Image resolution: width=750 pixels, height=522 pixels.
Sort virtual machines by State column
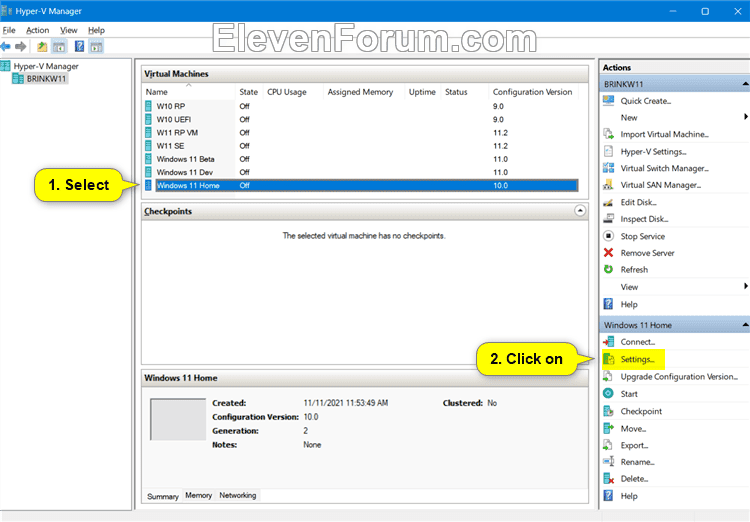click(x=249, y=92)
